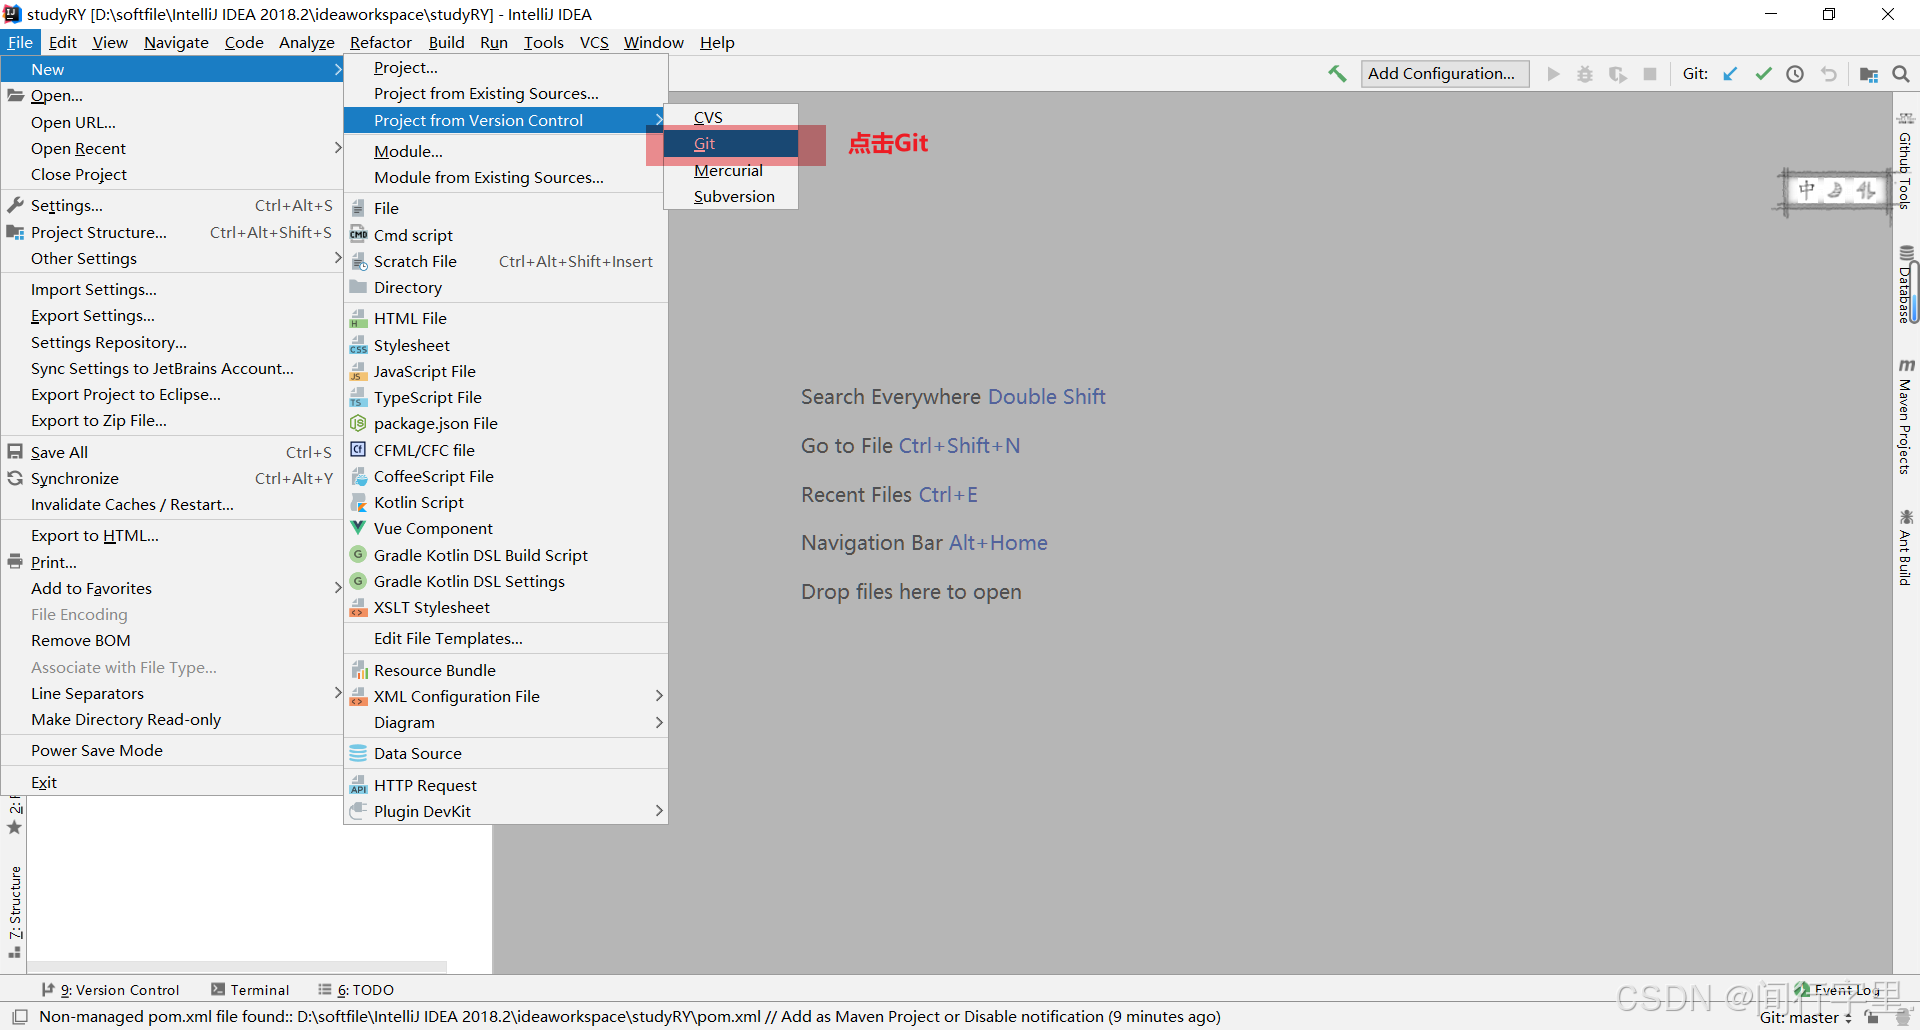The height and width of the screenshot is (1030, 1920).
Task: Expand the New submenu
Action: pyautogui.click(x=172, y=69)
